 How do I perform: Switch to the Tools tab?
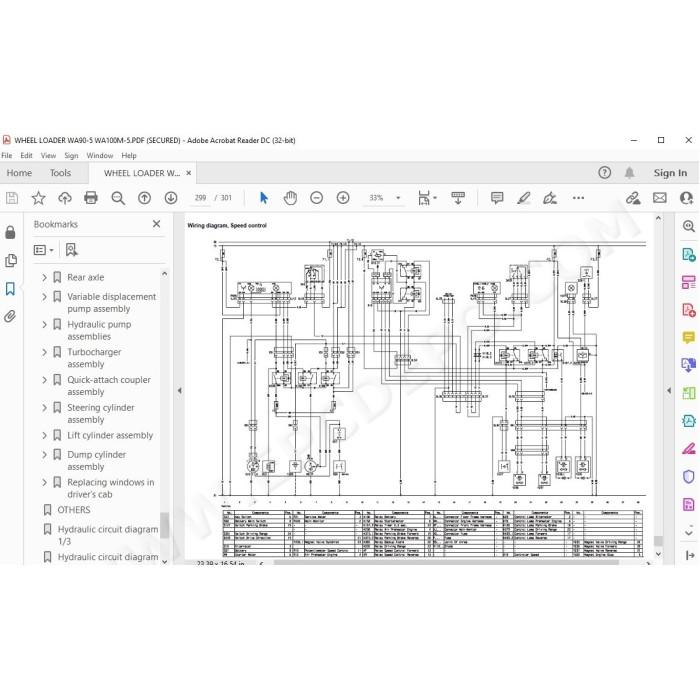click(x=60, y=173)
